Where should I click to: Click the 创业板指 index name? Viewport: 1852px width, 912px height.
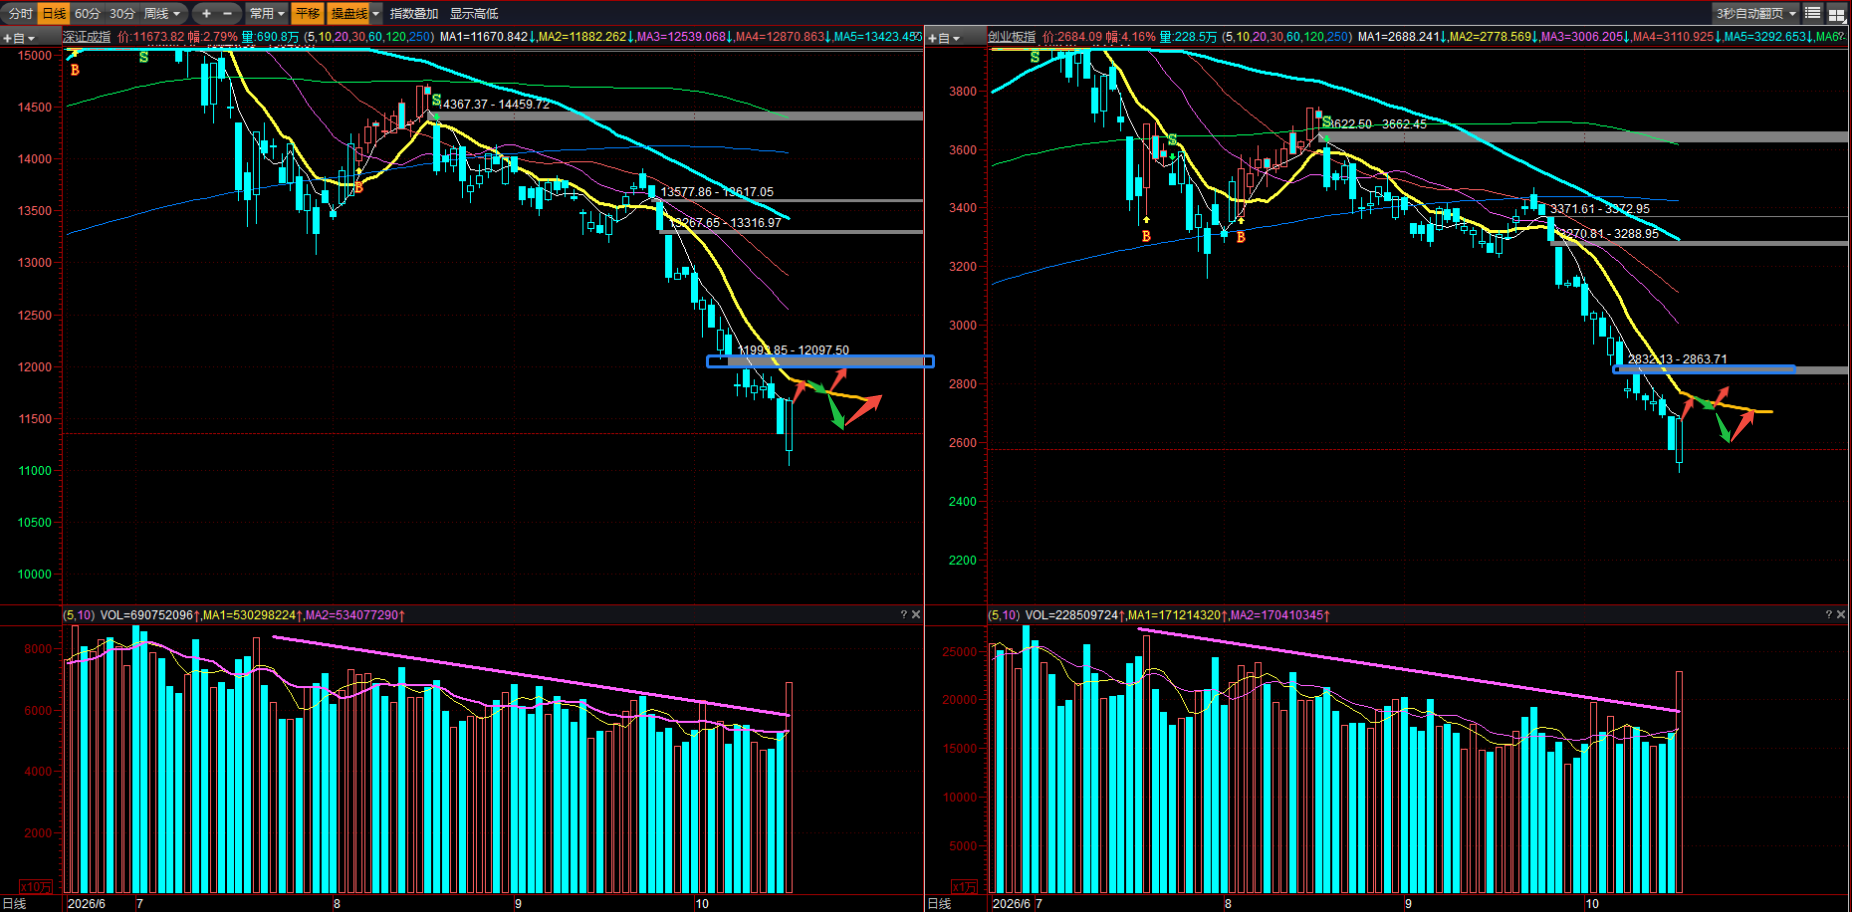1012,37
